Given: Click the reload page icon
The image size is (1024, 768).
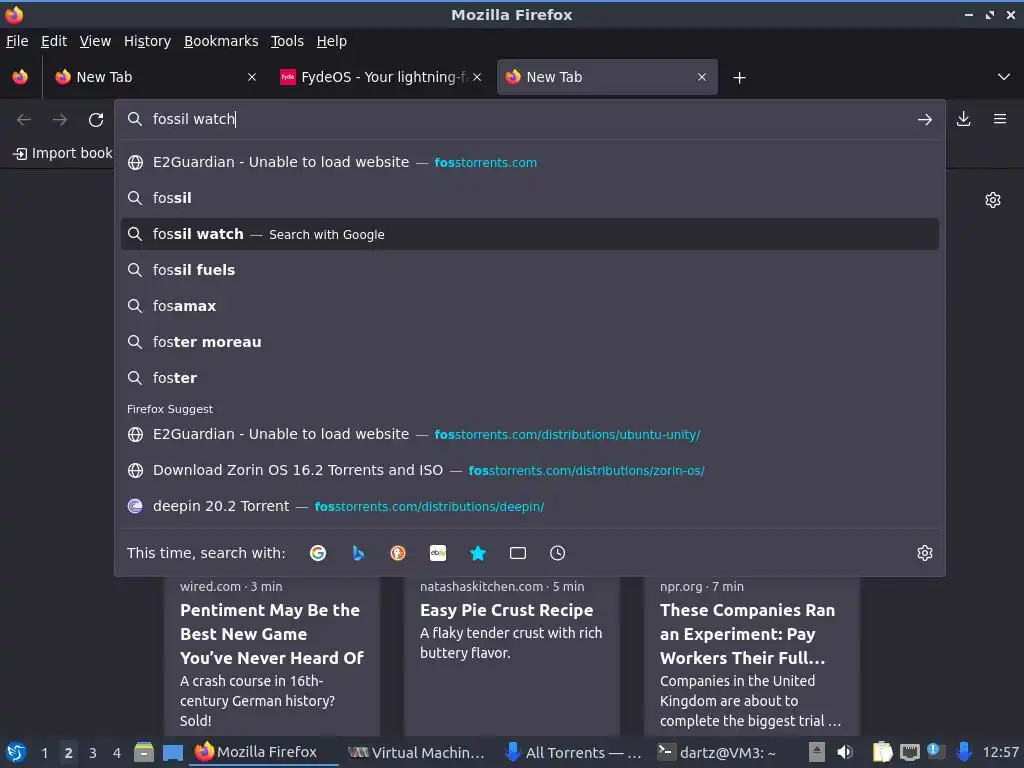Looking at the screenshot, I should [96, 120].
